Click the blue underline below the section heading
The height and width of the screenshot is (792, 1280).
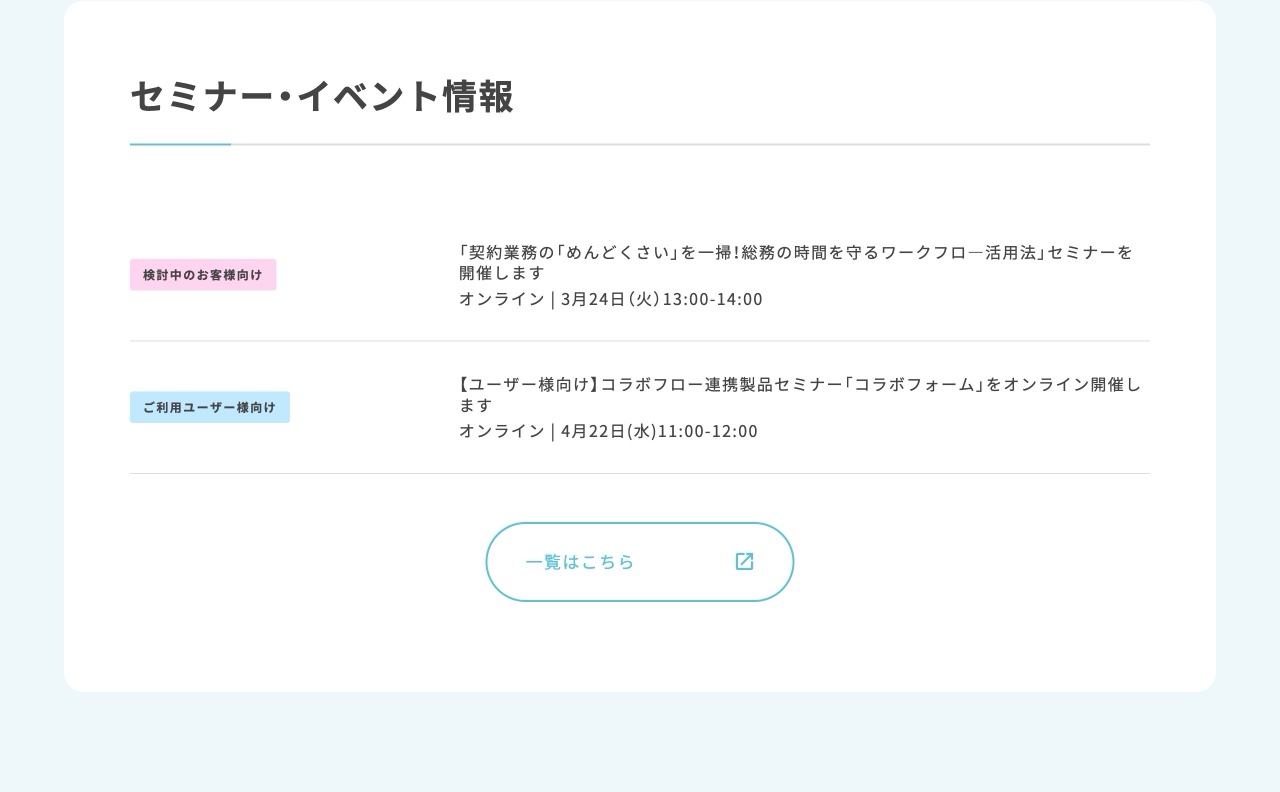pyautogui.click(x=180, y=146)
